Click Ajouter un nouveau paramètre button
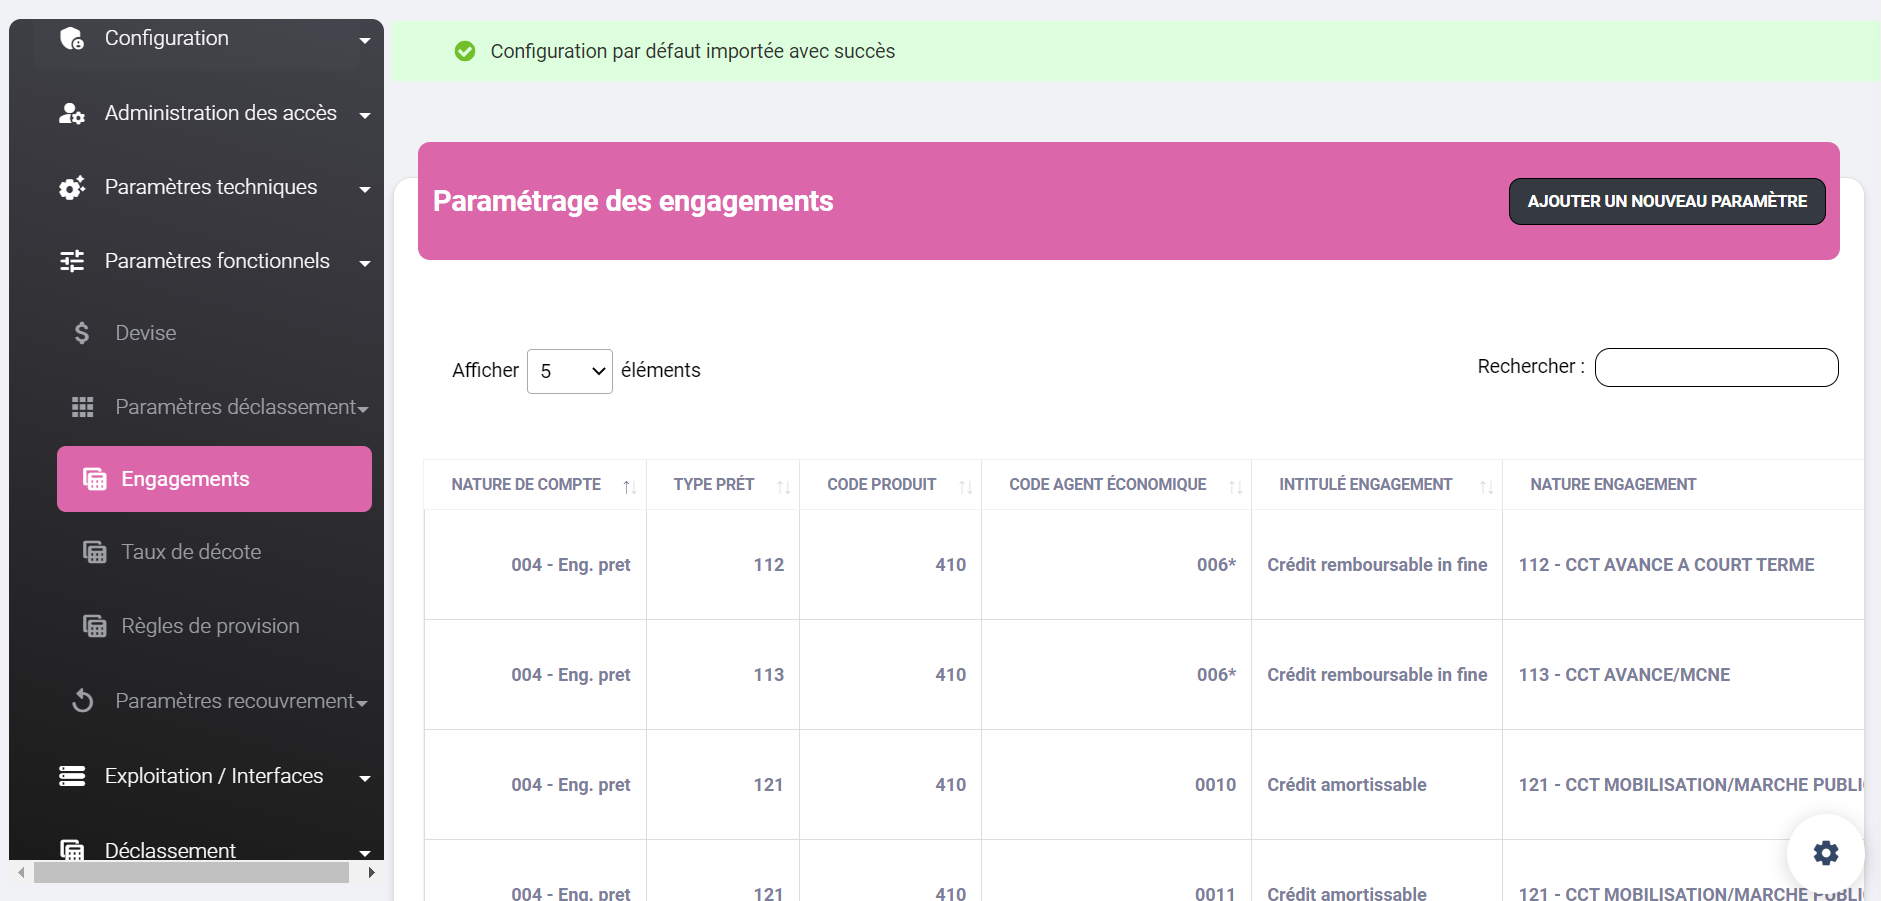 click(1667, 201)
